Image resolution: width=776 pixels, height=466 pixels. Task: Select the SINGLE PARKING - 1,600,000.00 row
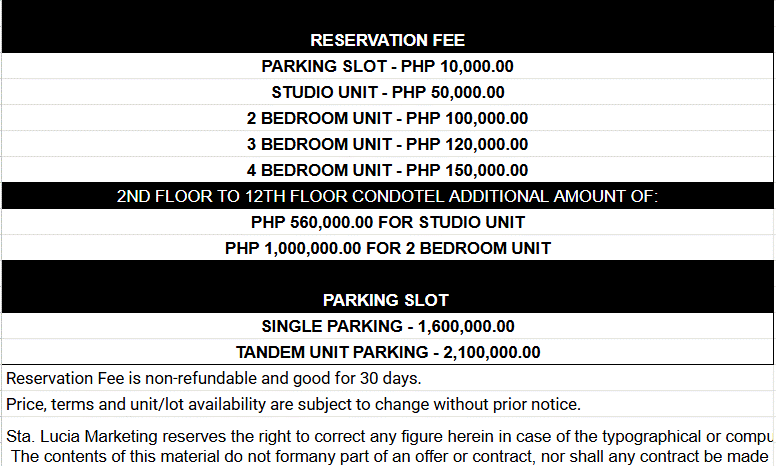pyautogui.click(x=387, y=326)
